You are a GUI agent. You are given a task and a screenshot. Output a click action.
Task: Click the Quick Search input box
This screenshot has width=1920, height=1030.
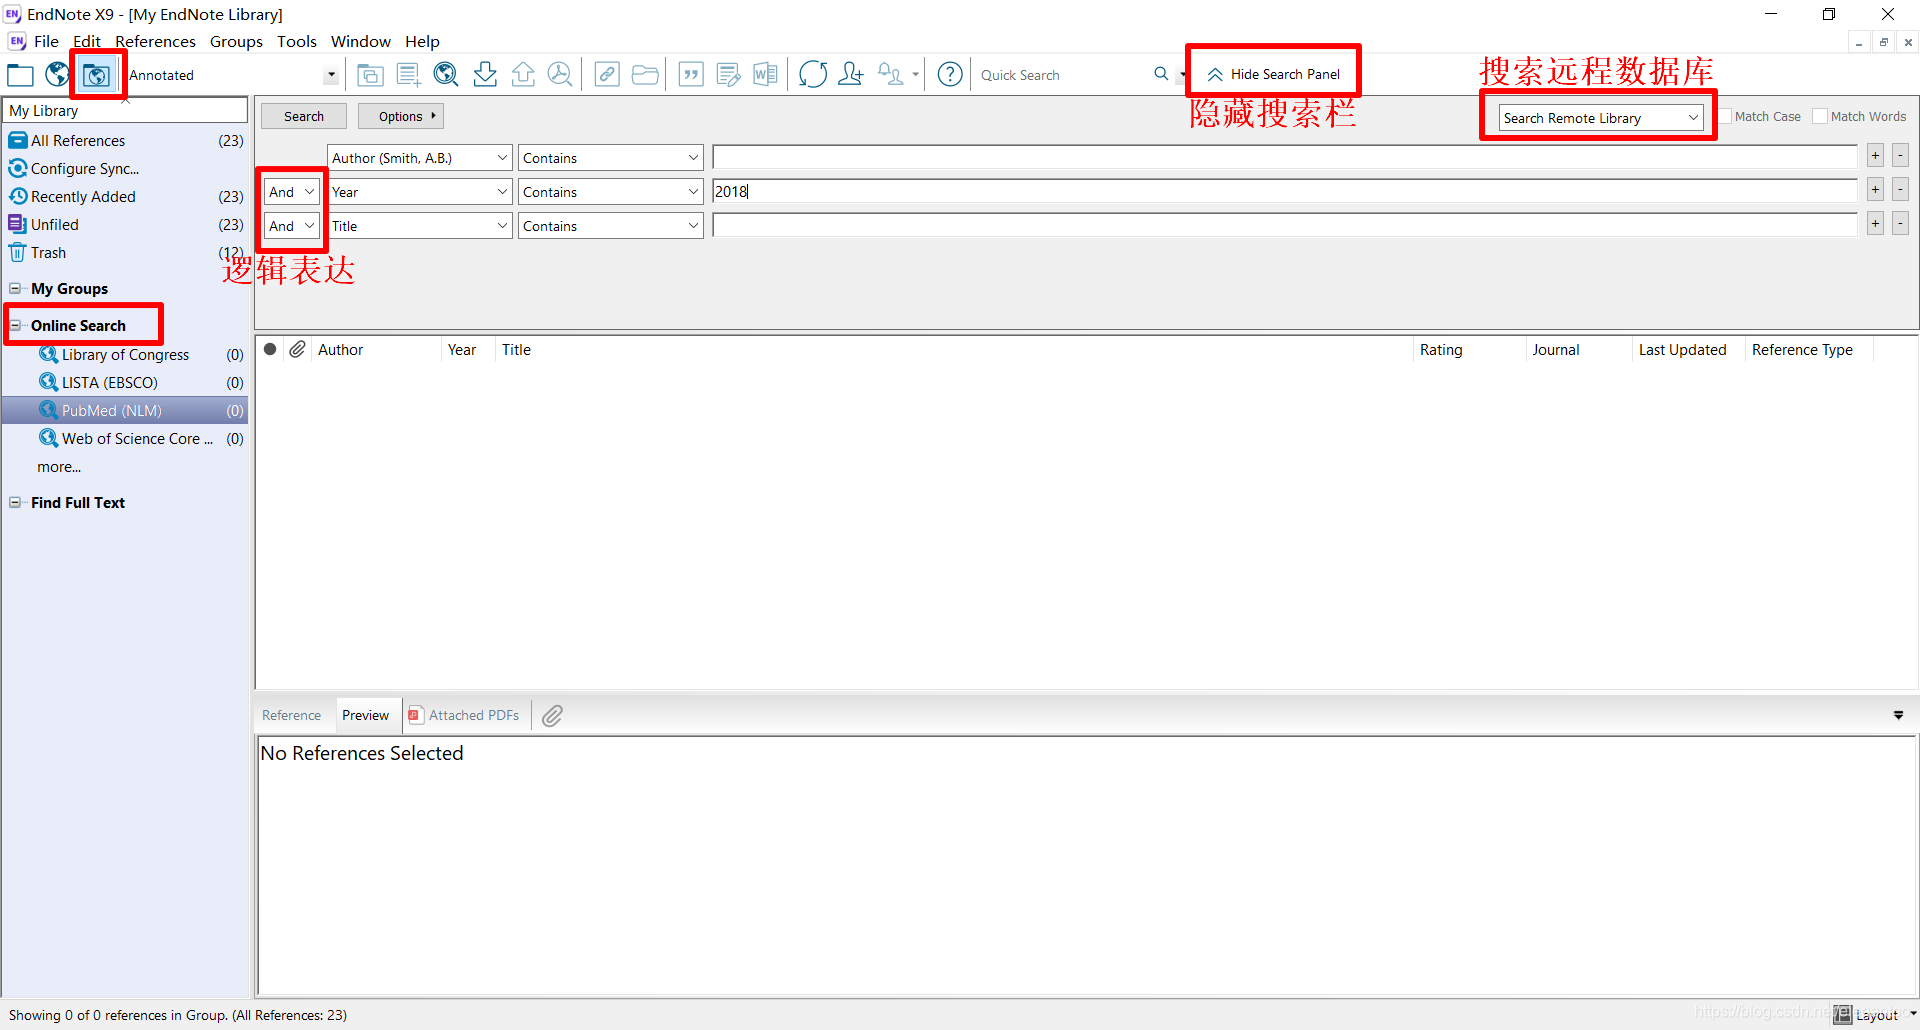1062,75
